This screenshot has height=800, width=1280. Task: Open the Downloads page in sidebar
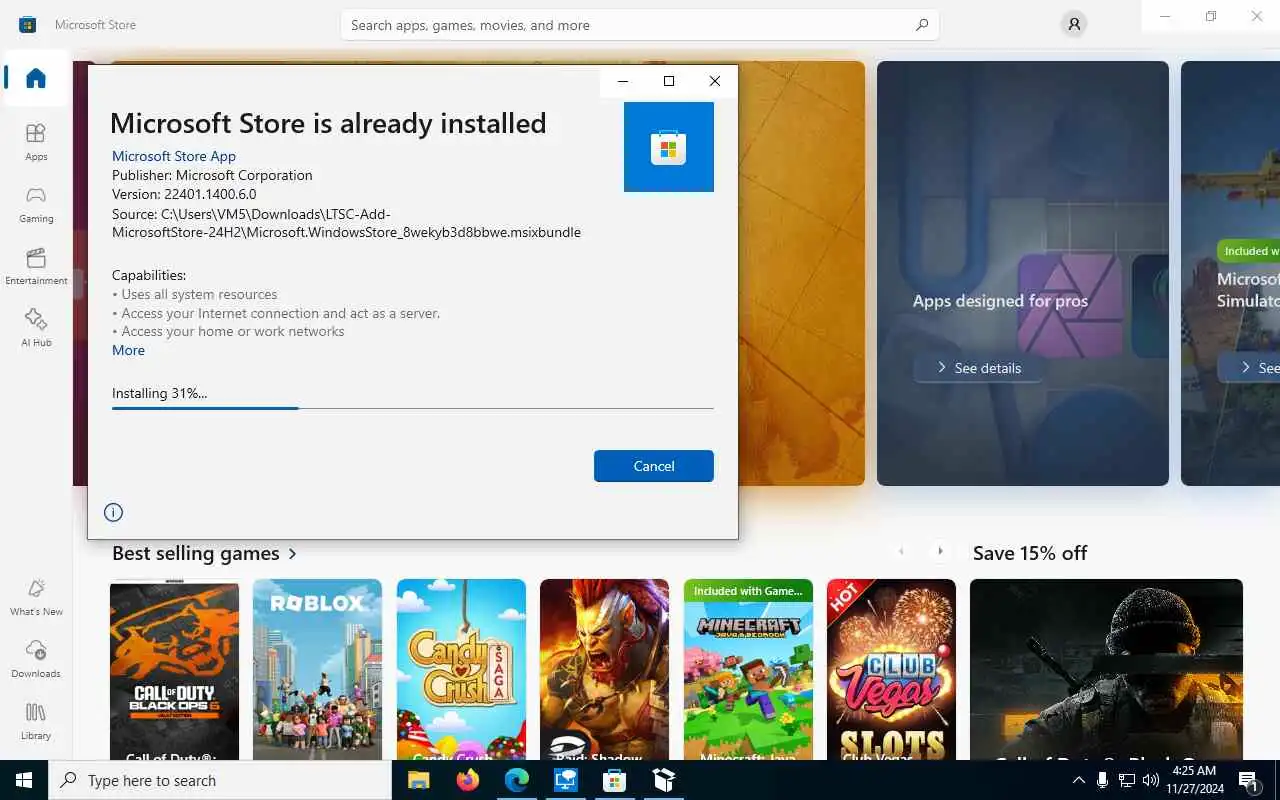pyautogui.click(x=36, y=658)
